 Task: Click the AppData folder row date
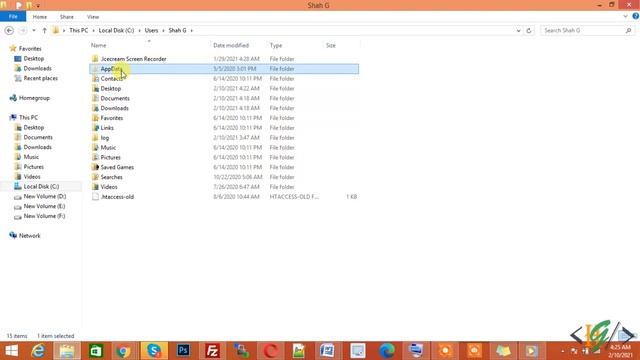coord(235,69)
